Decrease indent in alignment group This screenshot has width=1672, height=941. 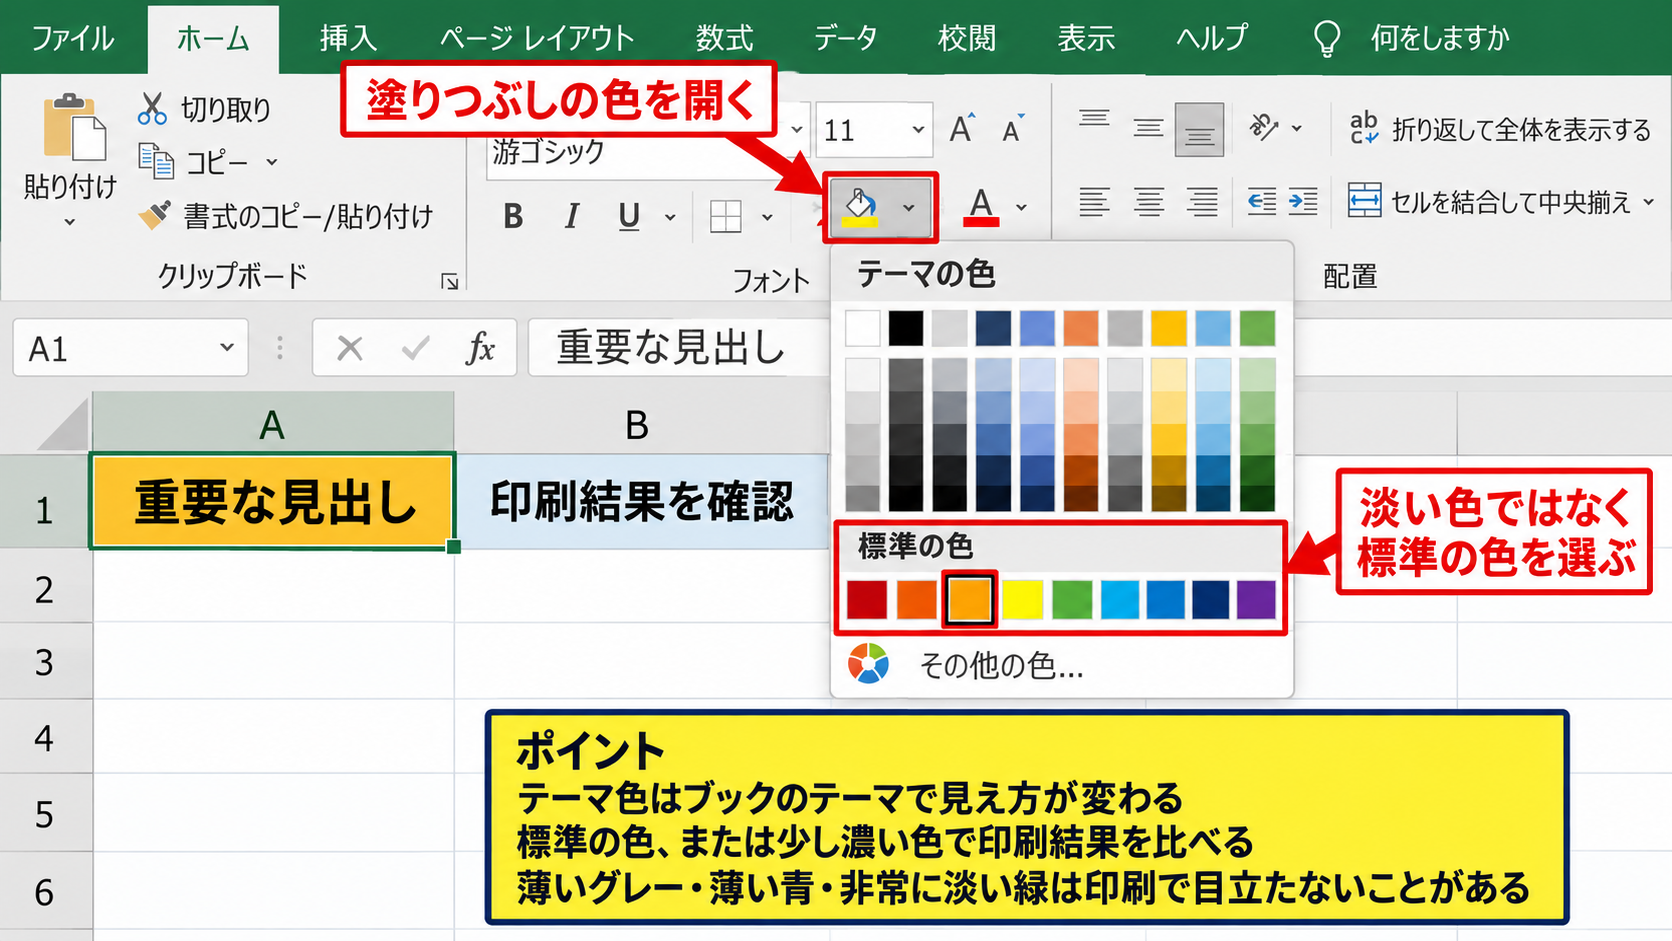pyautogui.click(x=1262, y=202)
